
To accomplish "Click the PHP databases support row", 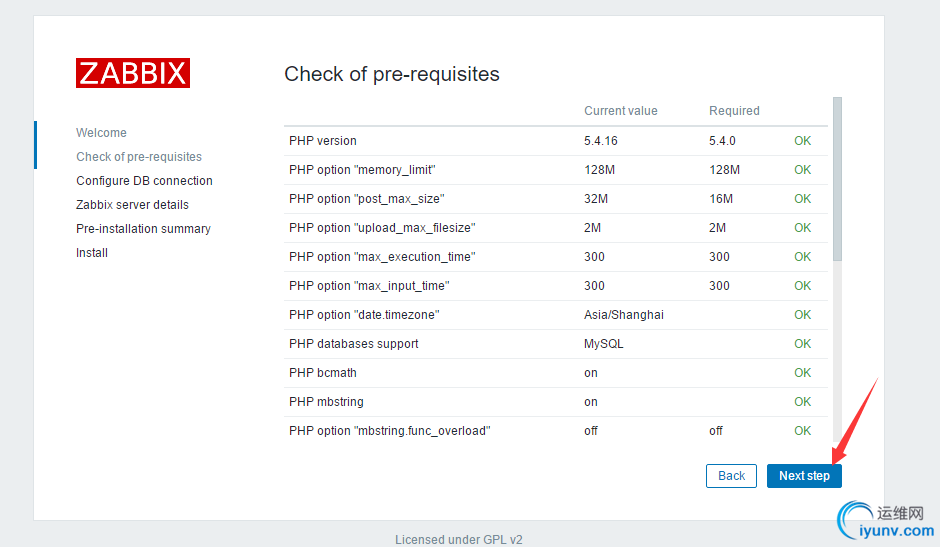I will click(354, 344).
